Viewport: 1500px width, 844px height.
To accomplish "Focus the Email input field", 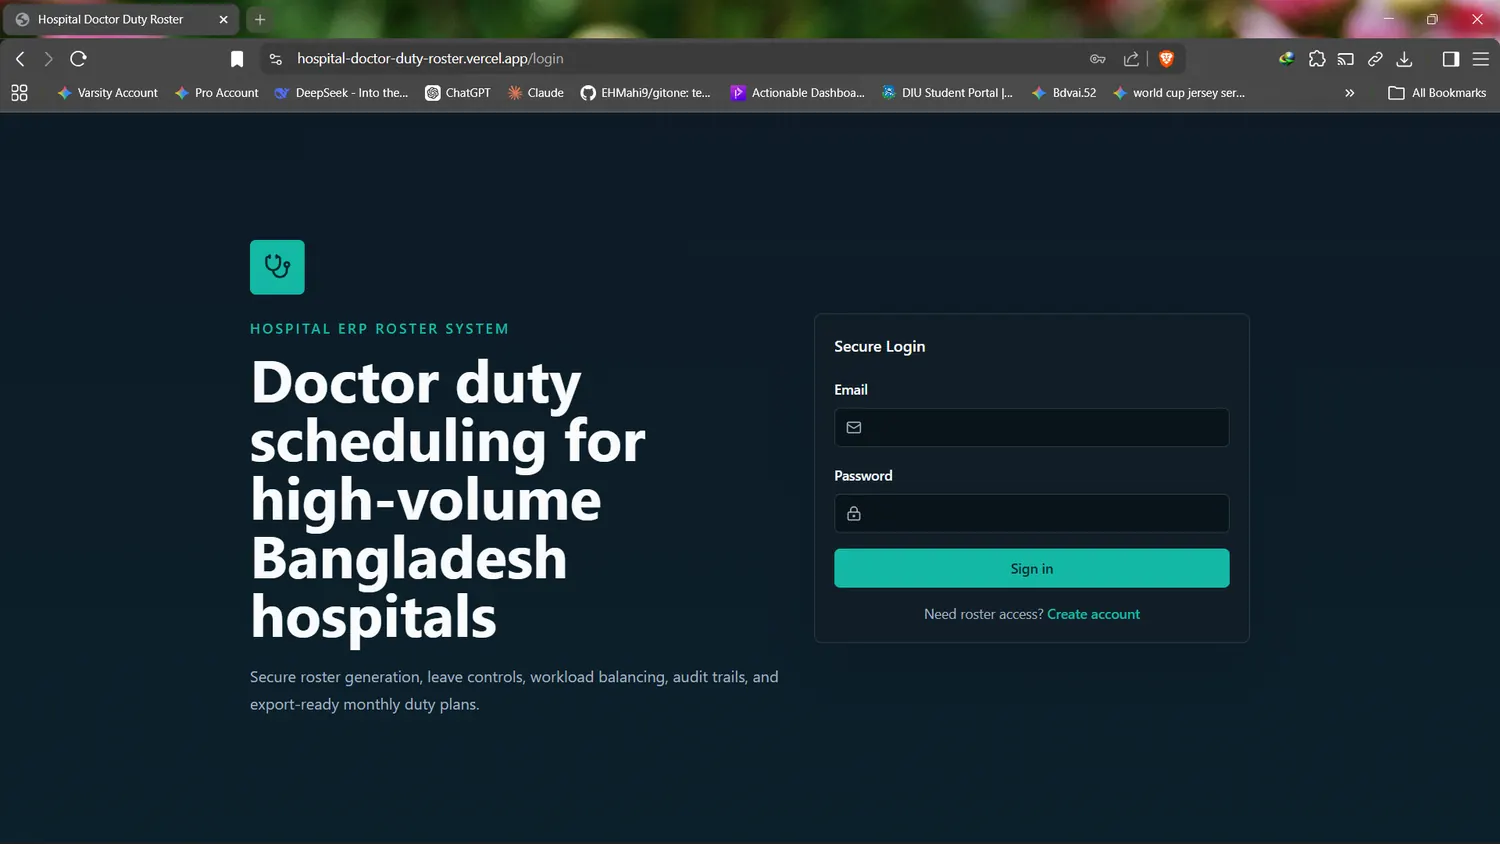I will point(1031,427).
